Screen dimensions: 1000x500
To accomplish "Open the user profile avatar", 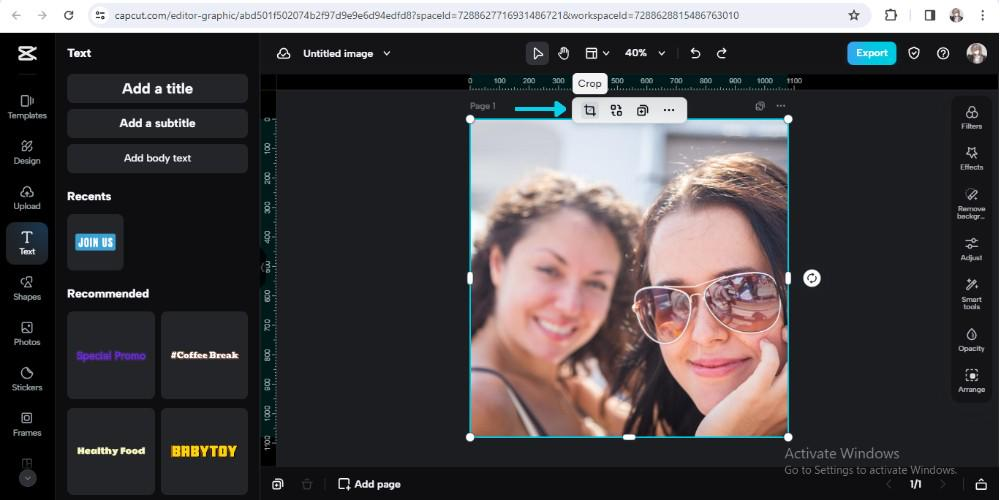I will [976, 54].
